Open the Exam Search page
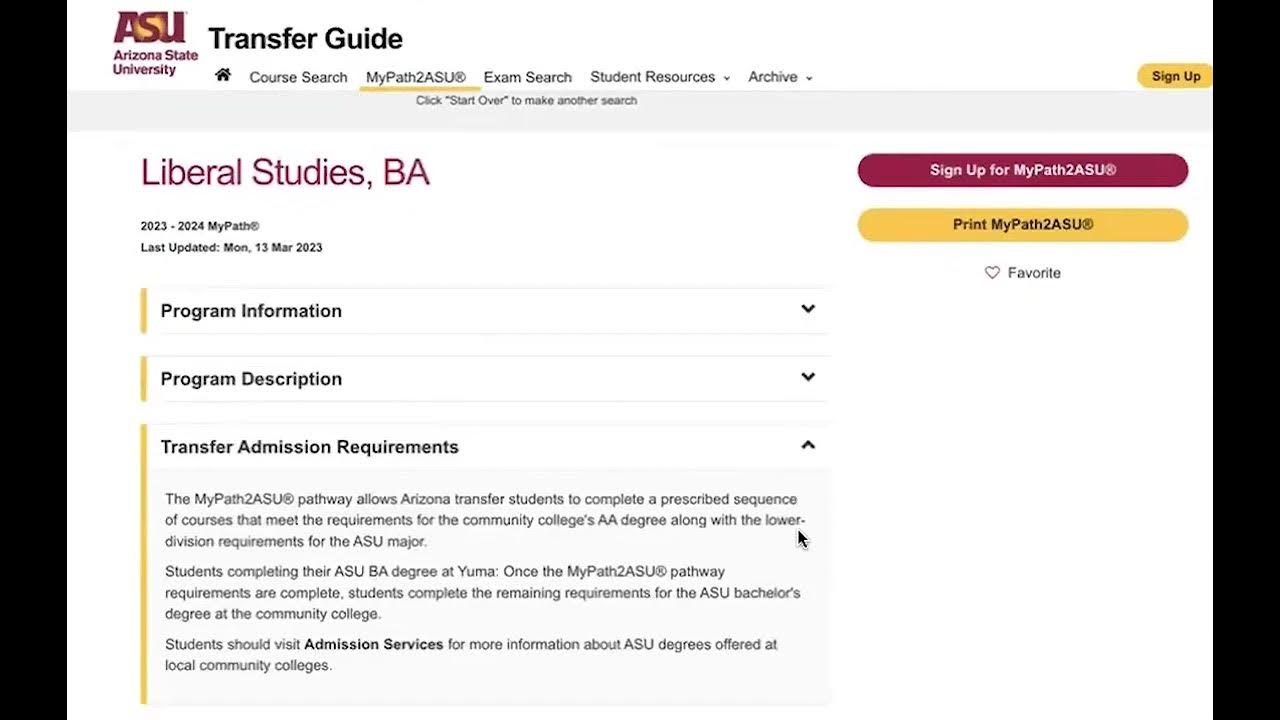Image resolution: width=1280 pixels, height=720 pixels. [528, 77]
